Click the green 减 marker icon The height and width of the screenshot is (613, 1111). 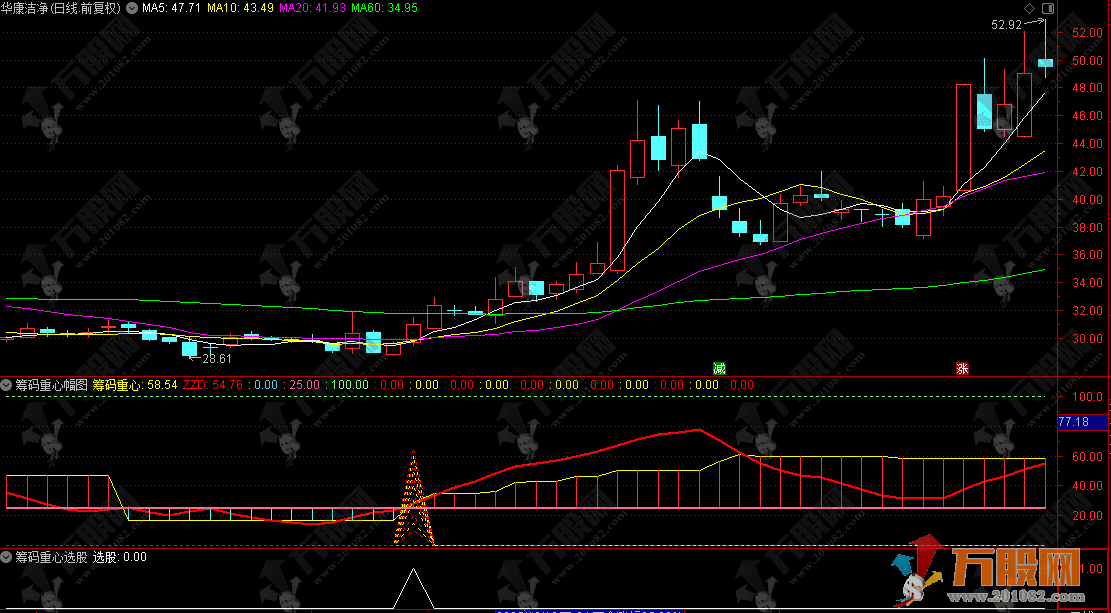718,368
